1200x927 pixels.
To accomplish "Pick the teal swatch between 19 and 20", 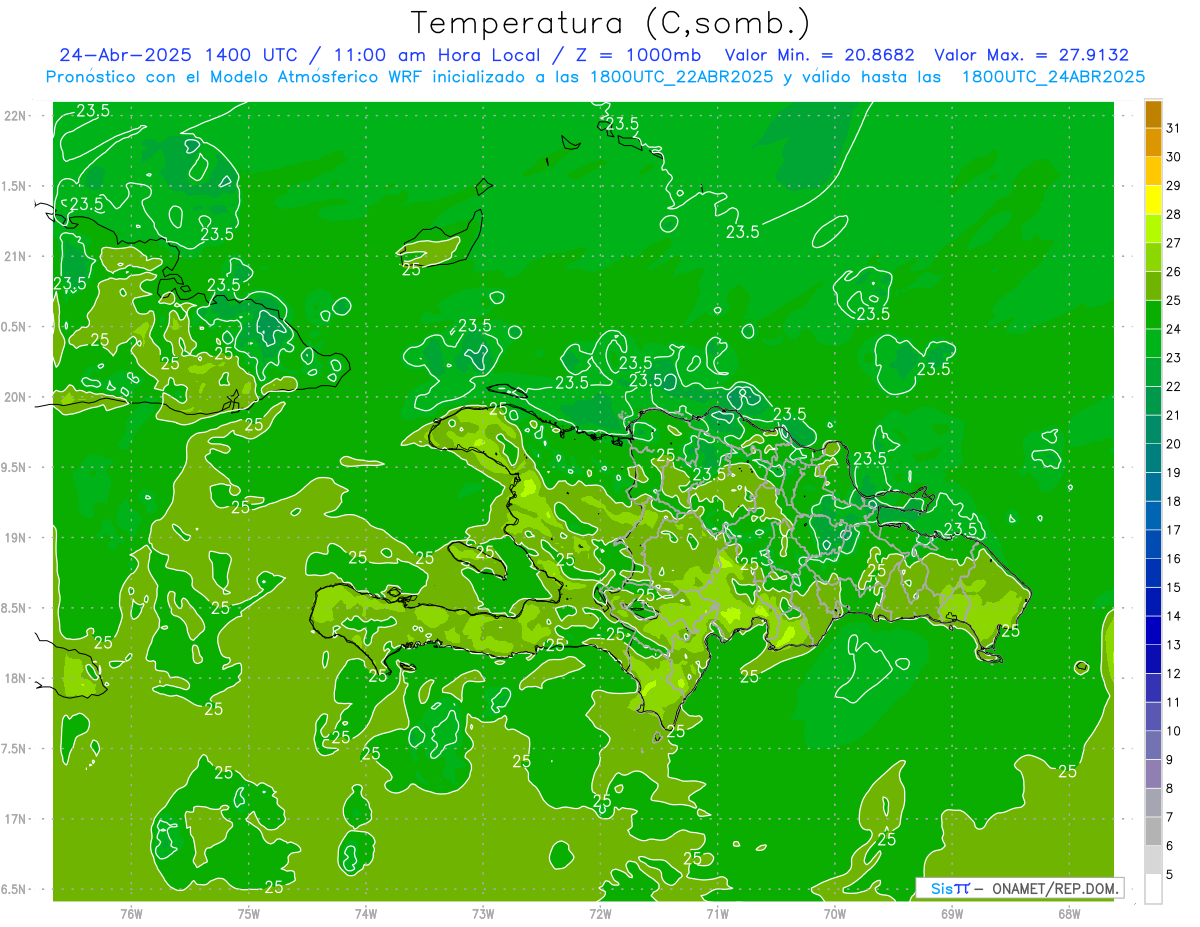I will 1153,458.
